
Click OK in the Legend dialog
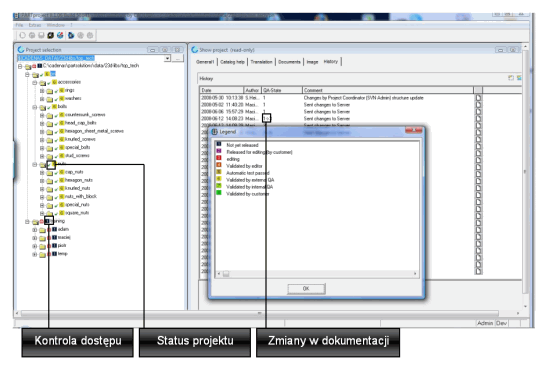pos(306,289)
